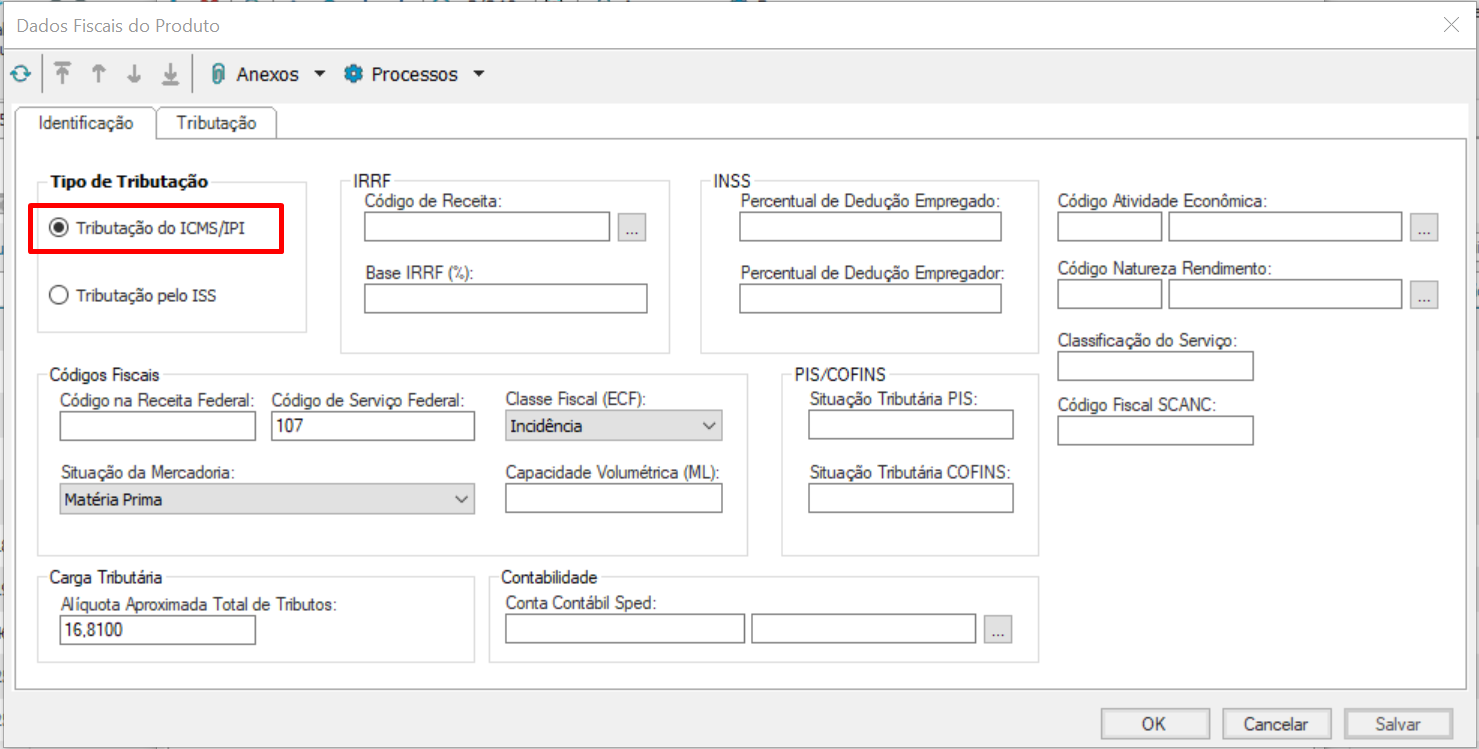Click the Situação Tributária COFINS field
The width and height of the screenshot is (1479, 749).
click(x=911, y=498)
